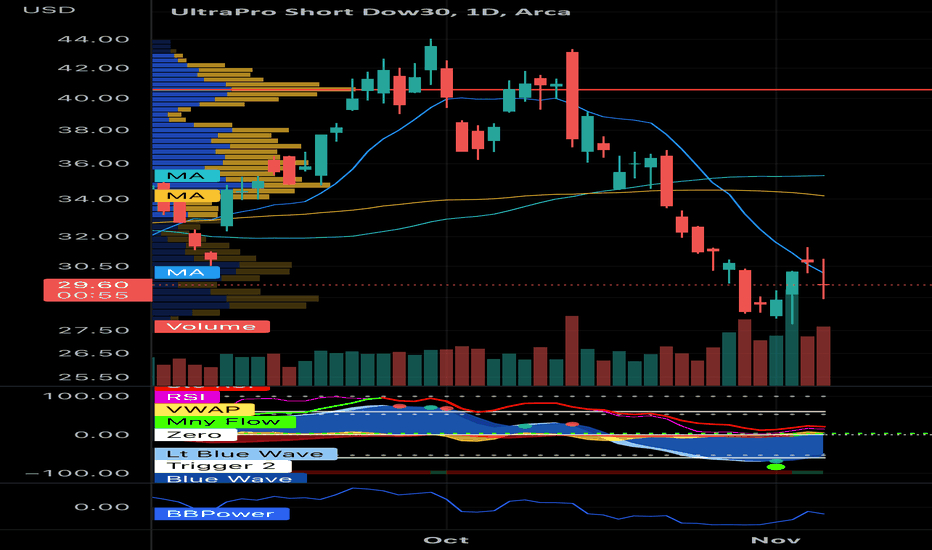This screenshot has width=932, height=550.
Task: Click the 38.00 price axis label
Action: point(93,130)
